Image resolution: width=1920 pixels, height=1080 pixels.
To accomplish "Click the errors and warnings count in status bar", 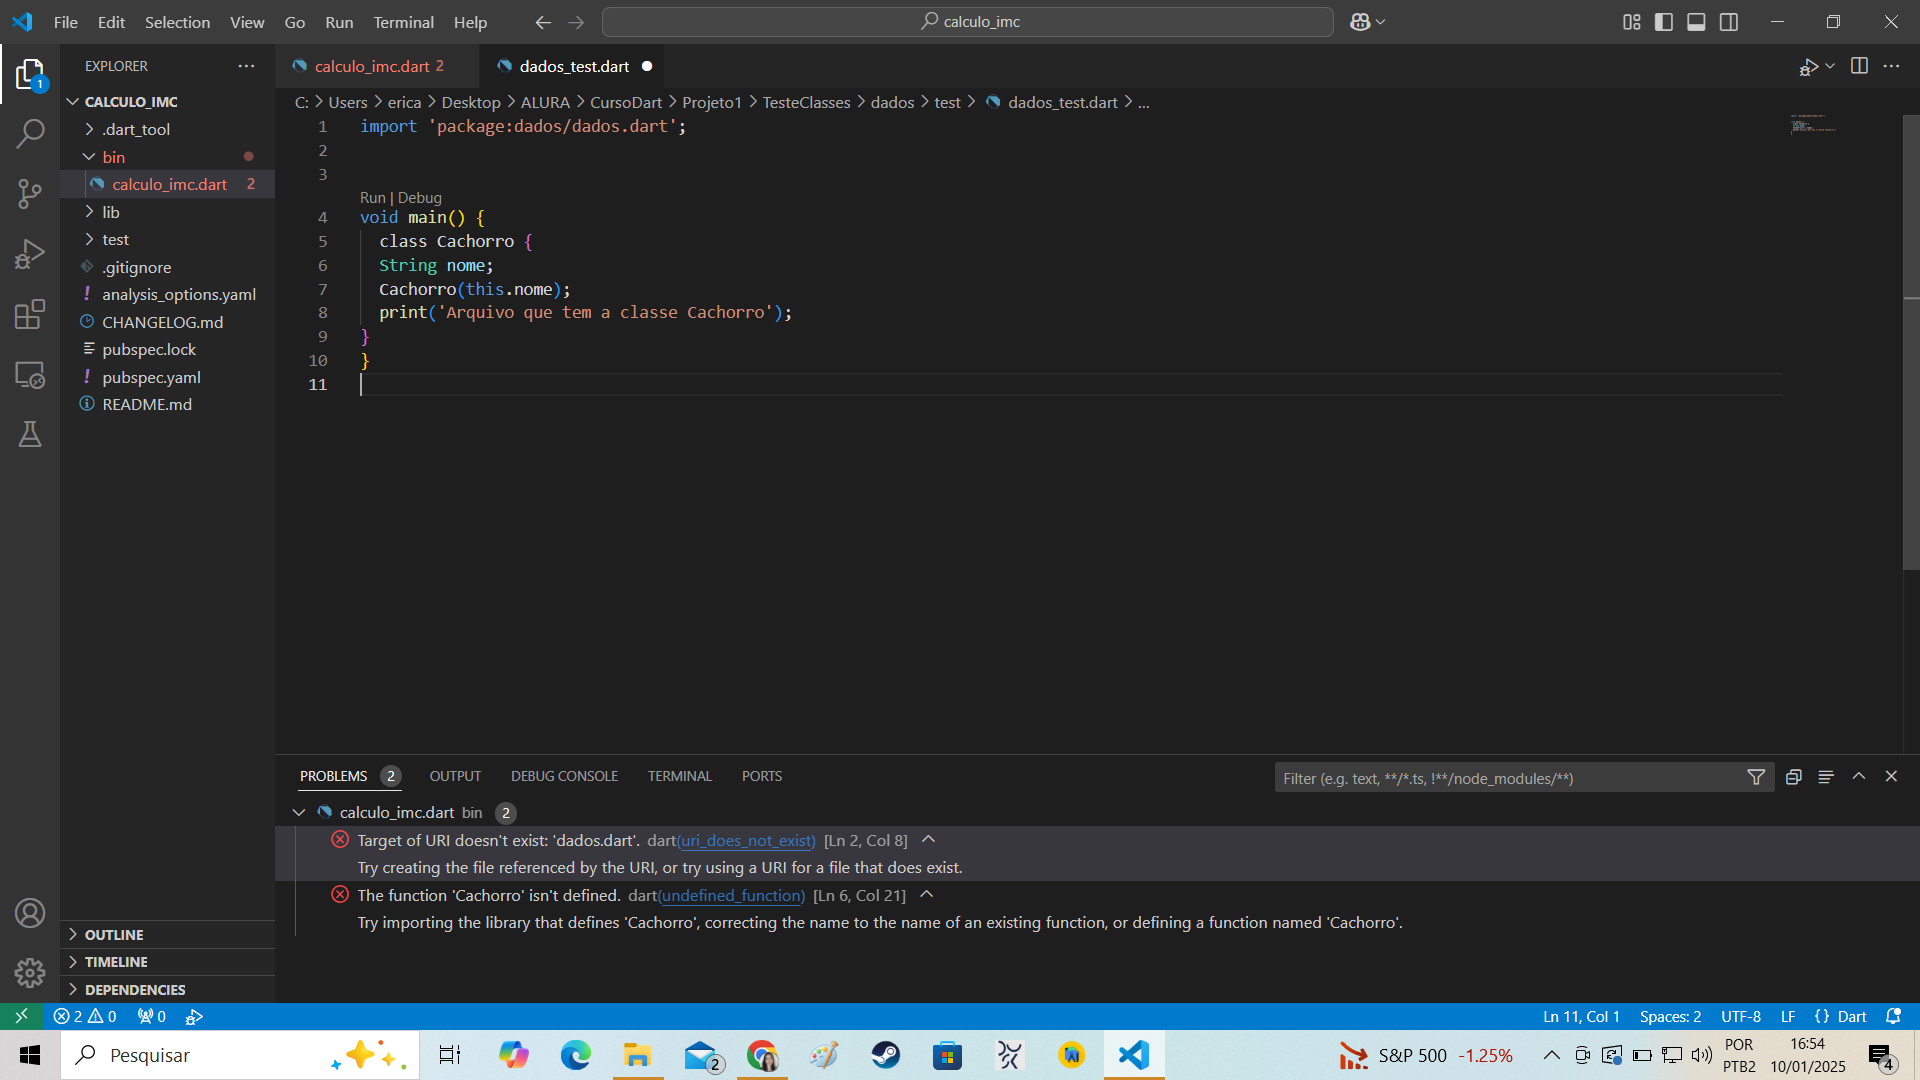I will click(85, 1016).
